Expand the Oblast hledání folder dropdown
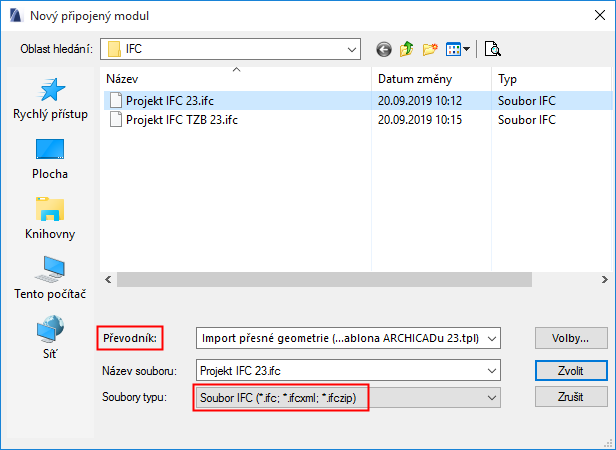The image size is (616, 450). 351,48
